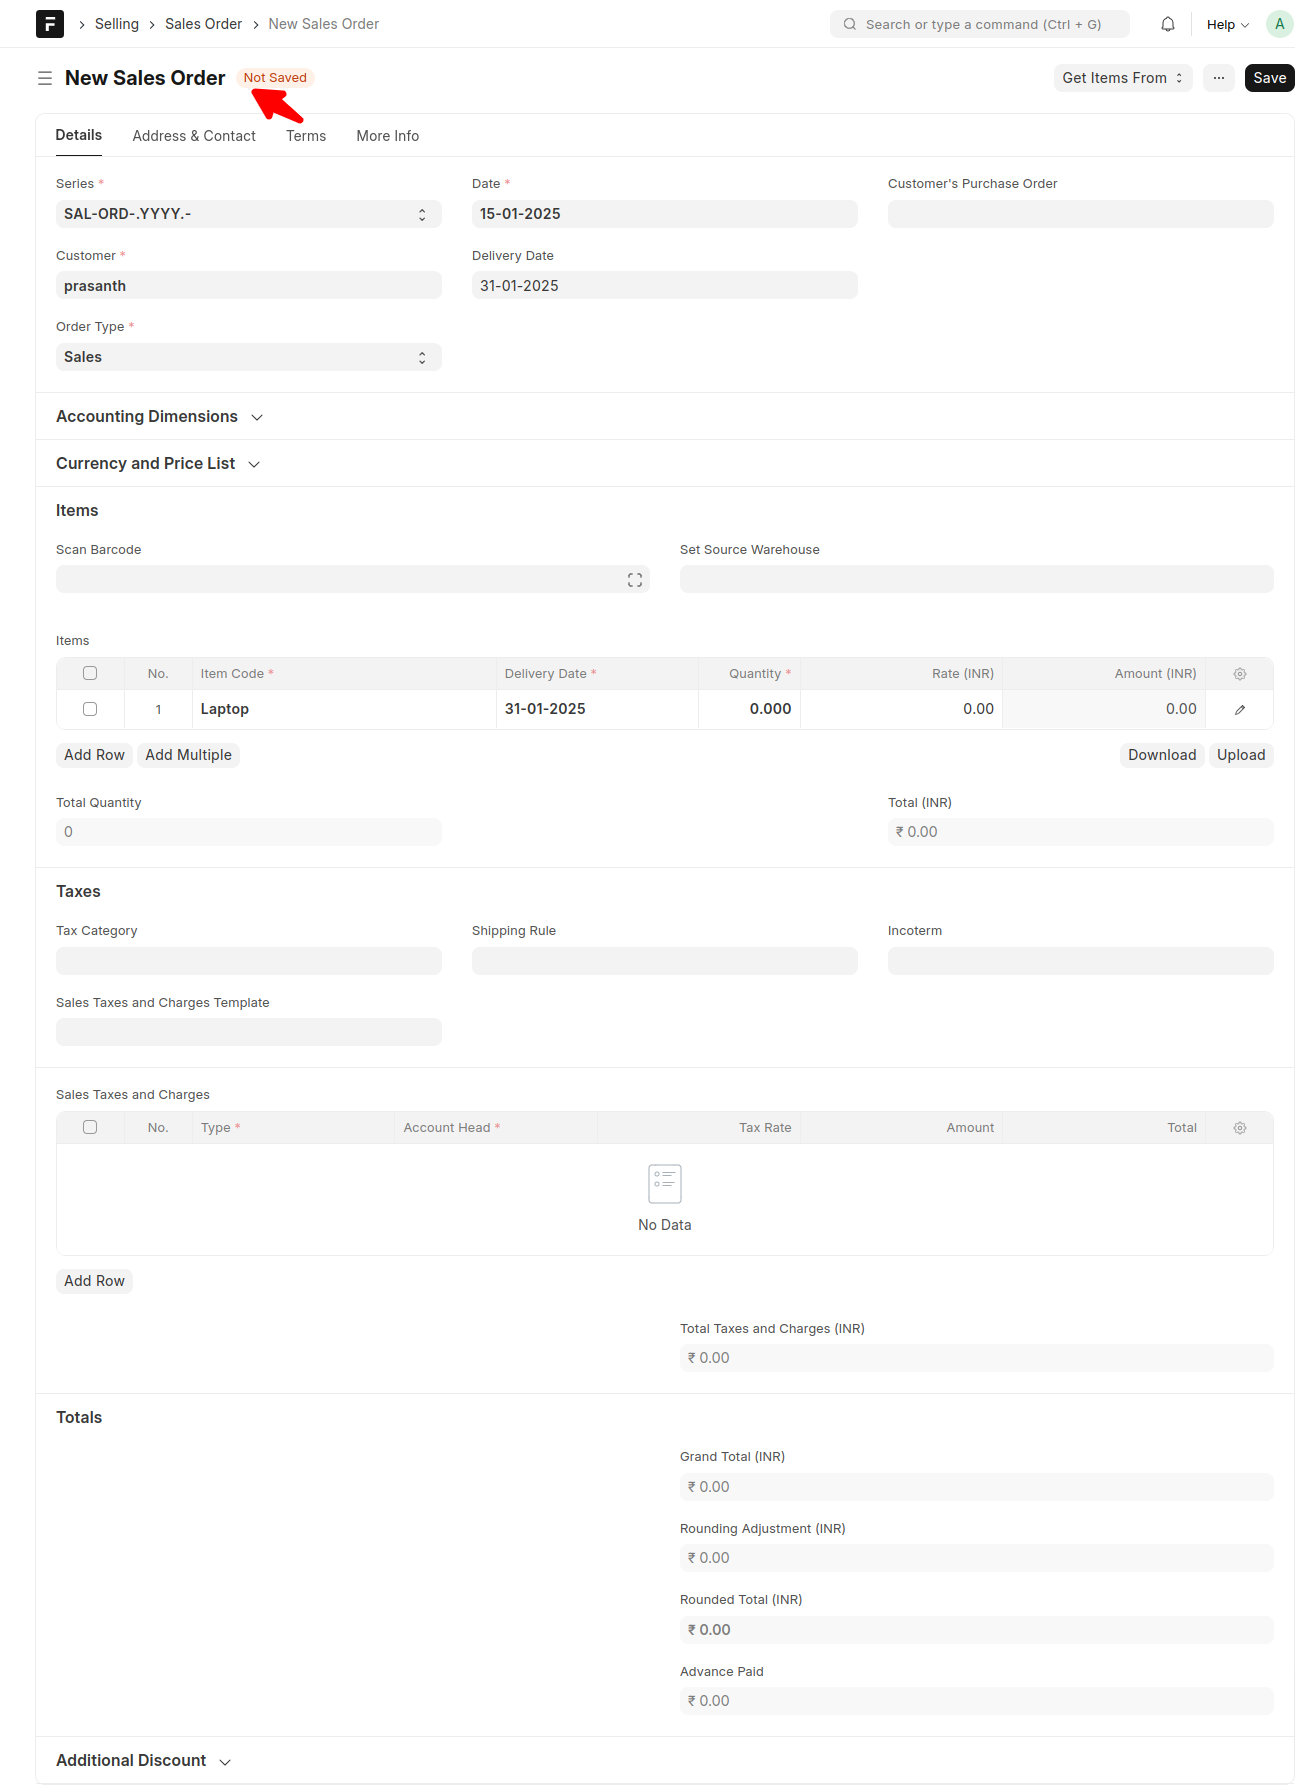
Task: Expand Additional Discount section
Action: coord(144,1760)
